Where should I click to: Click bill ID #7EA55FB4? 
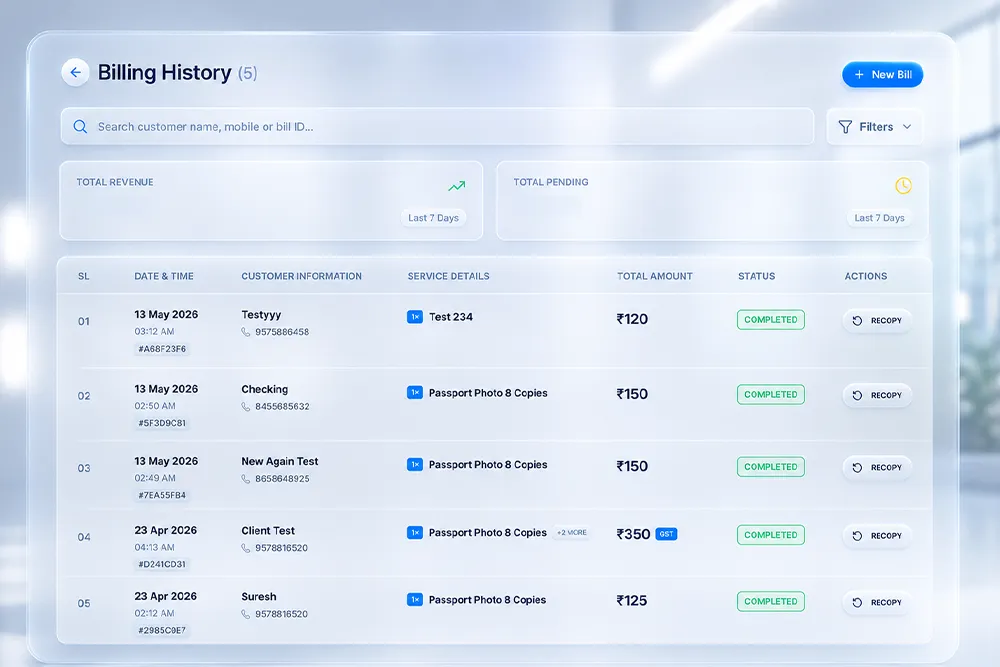(162, 495)
